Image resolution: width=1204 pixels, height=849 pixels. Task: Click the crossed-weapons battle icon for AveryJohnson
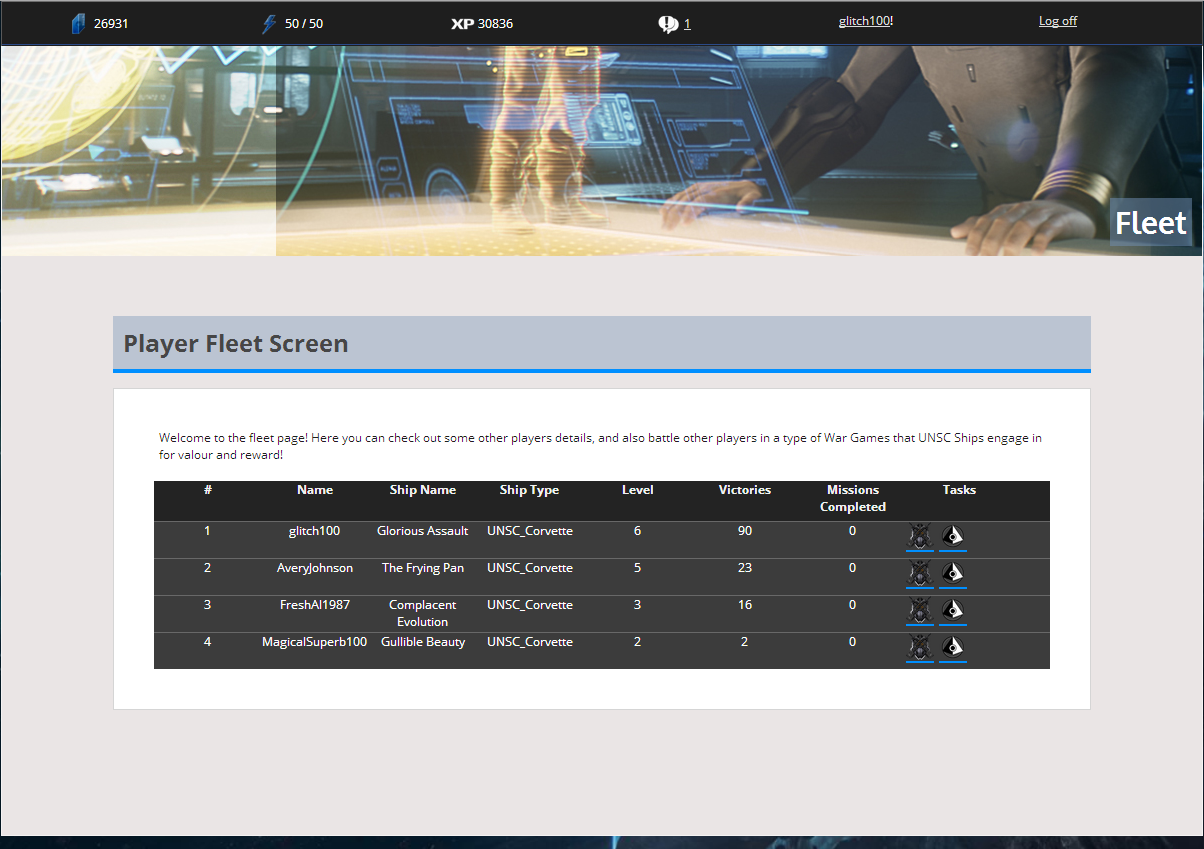pos(920,574)
